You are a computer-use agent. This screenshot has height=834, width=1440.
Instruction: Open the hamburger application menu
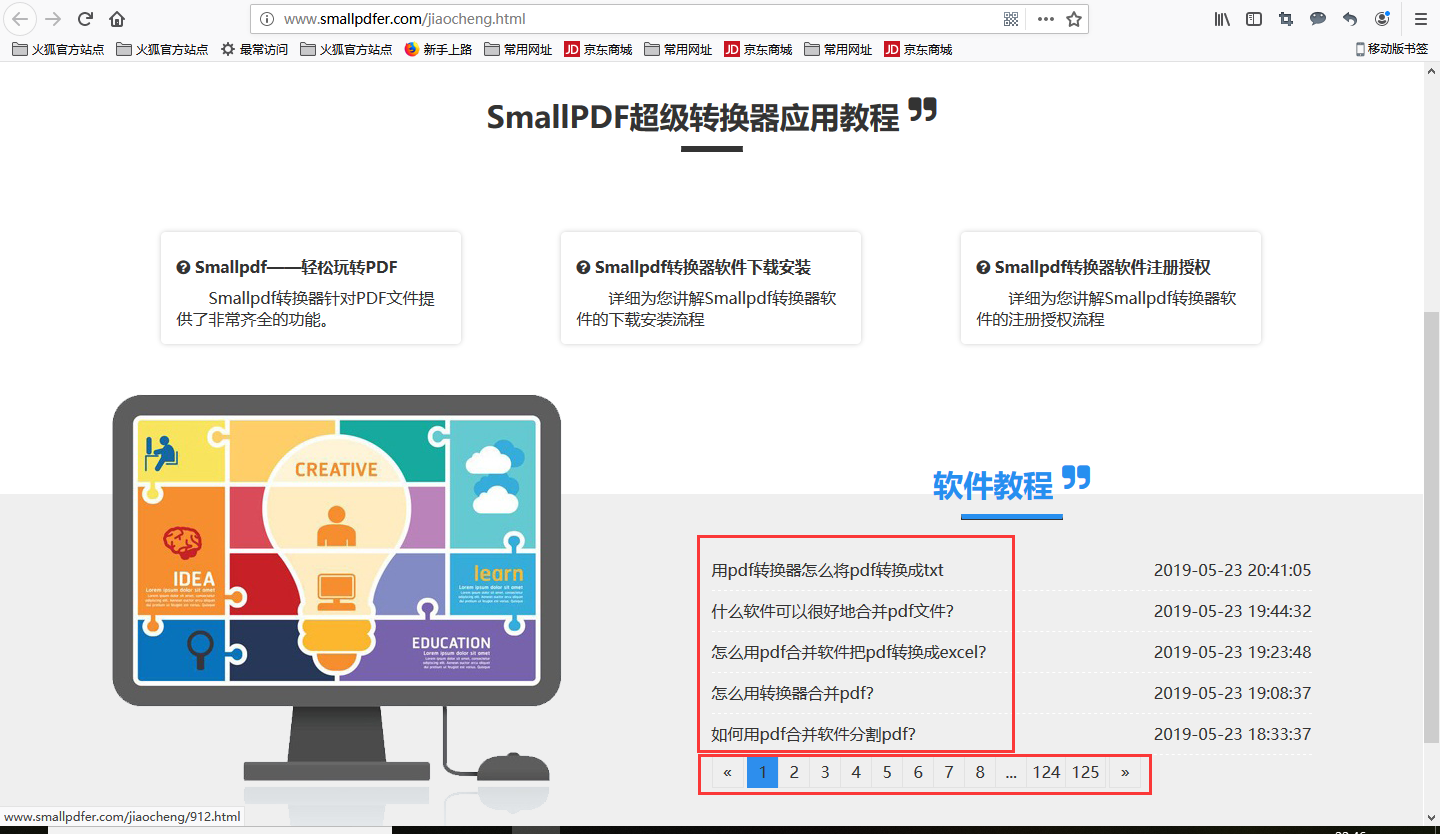[x=1420, y=19]
